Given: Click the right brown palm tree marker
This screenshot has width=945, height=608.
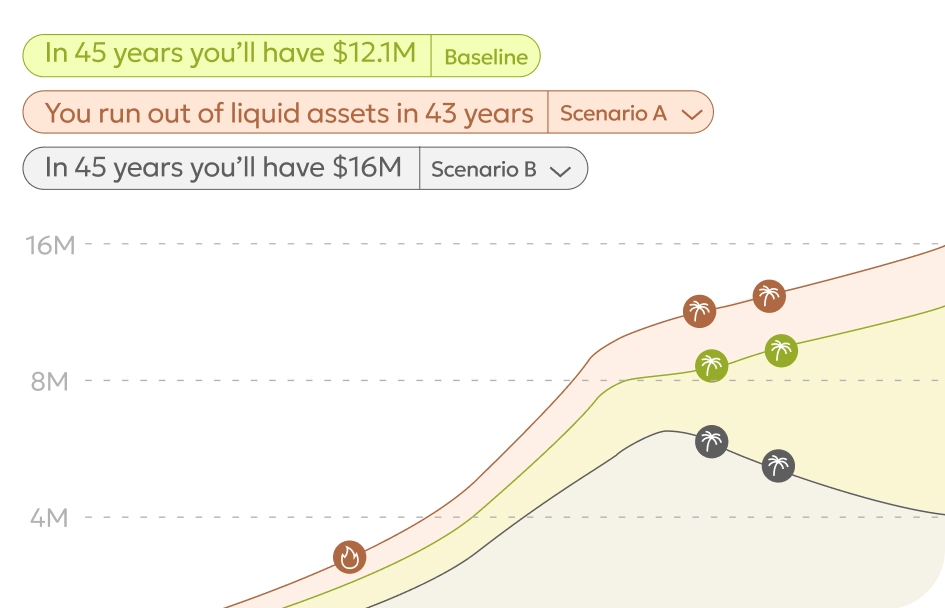Looking at the screenshot, I should pyautogui.click(x=769, y=296).
